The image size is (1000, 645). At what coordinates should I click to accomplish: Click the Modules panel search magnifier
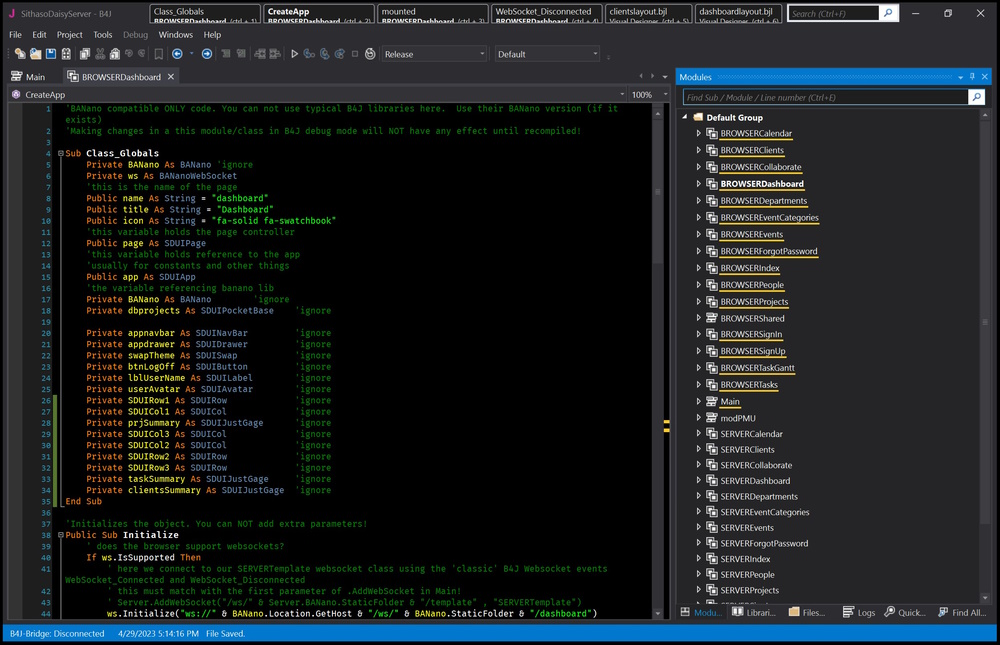click(x=976, y=97)
